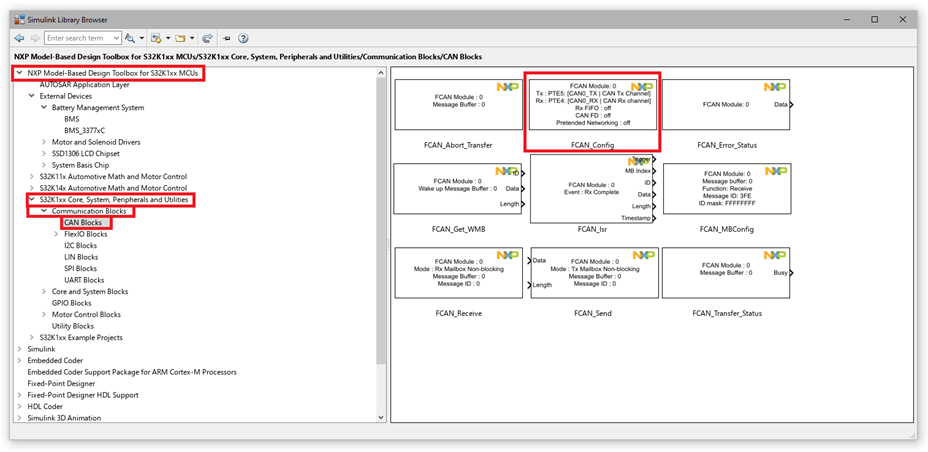Expand Motor and Solenoid Drivers node
The height and width of the screenshot is (452, 928).
(x=44, y=142)
